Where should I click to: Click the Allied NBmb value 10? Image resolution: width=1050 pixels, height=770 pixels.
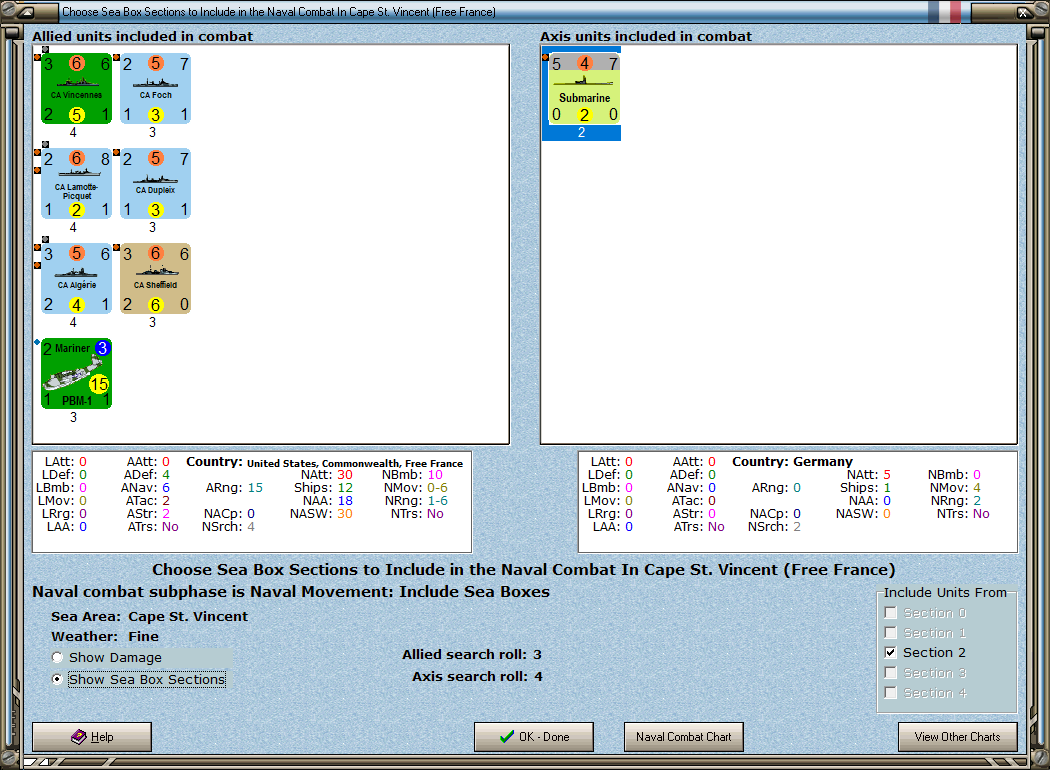pyautogui.click(x=435, y=475)
